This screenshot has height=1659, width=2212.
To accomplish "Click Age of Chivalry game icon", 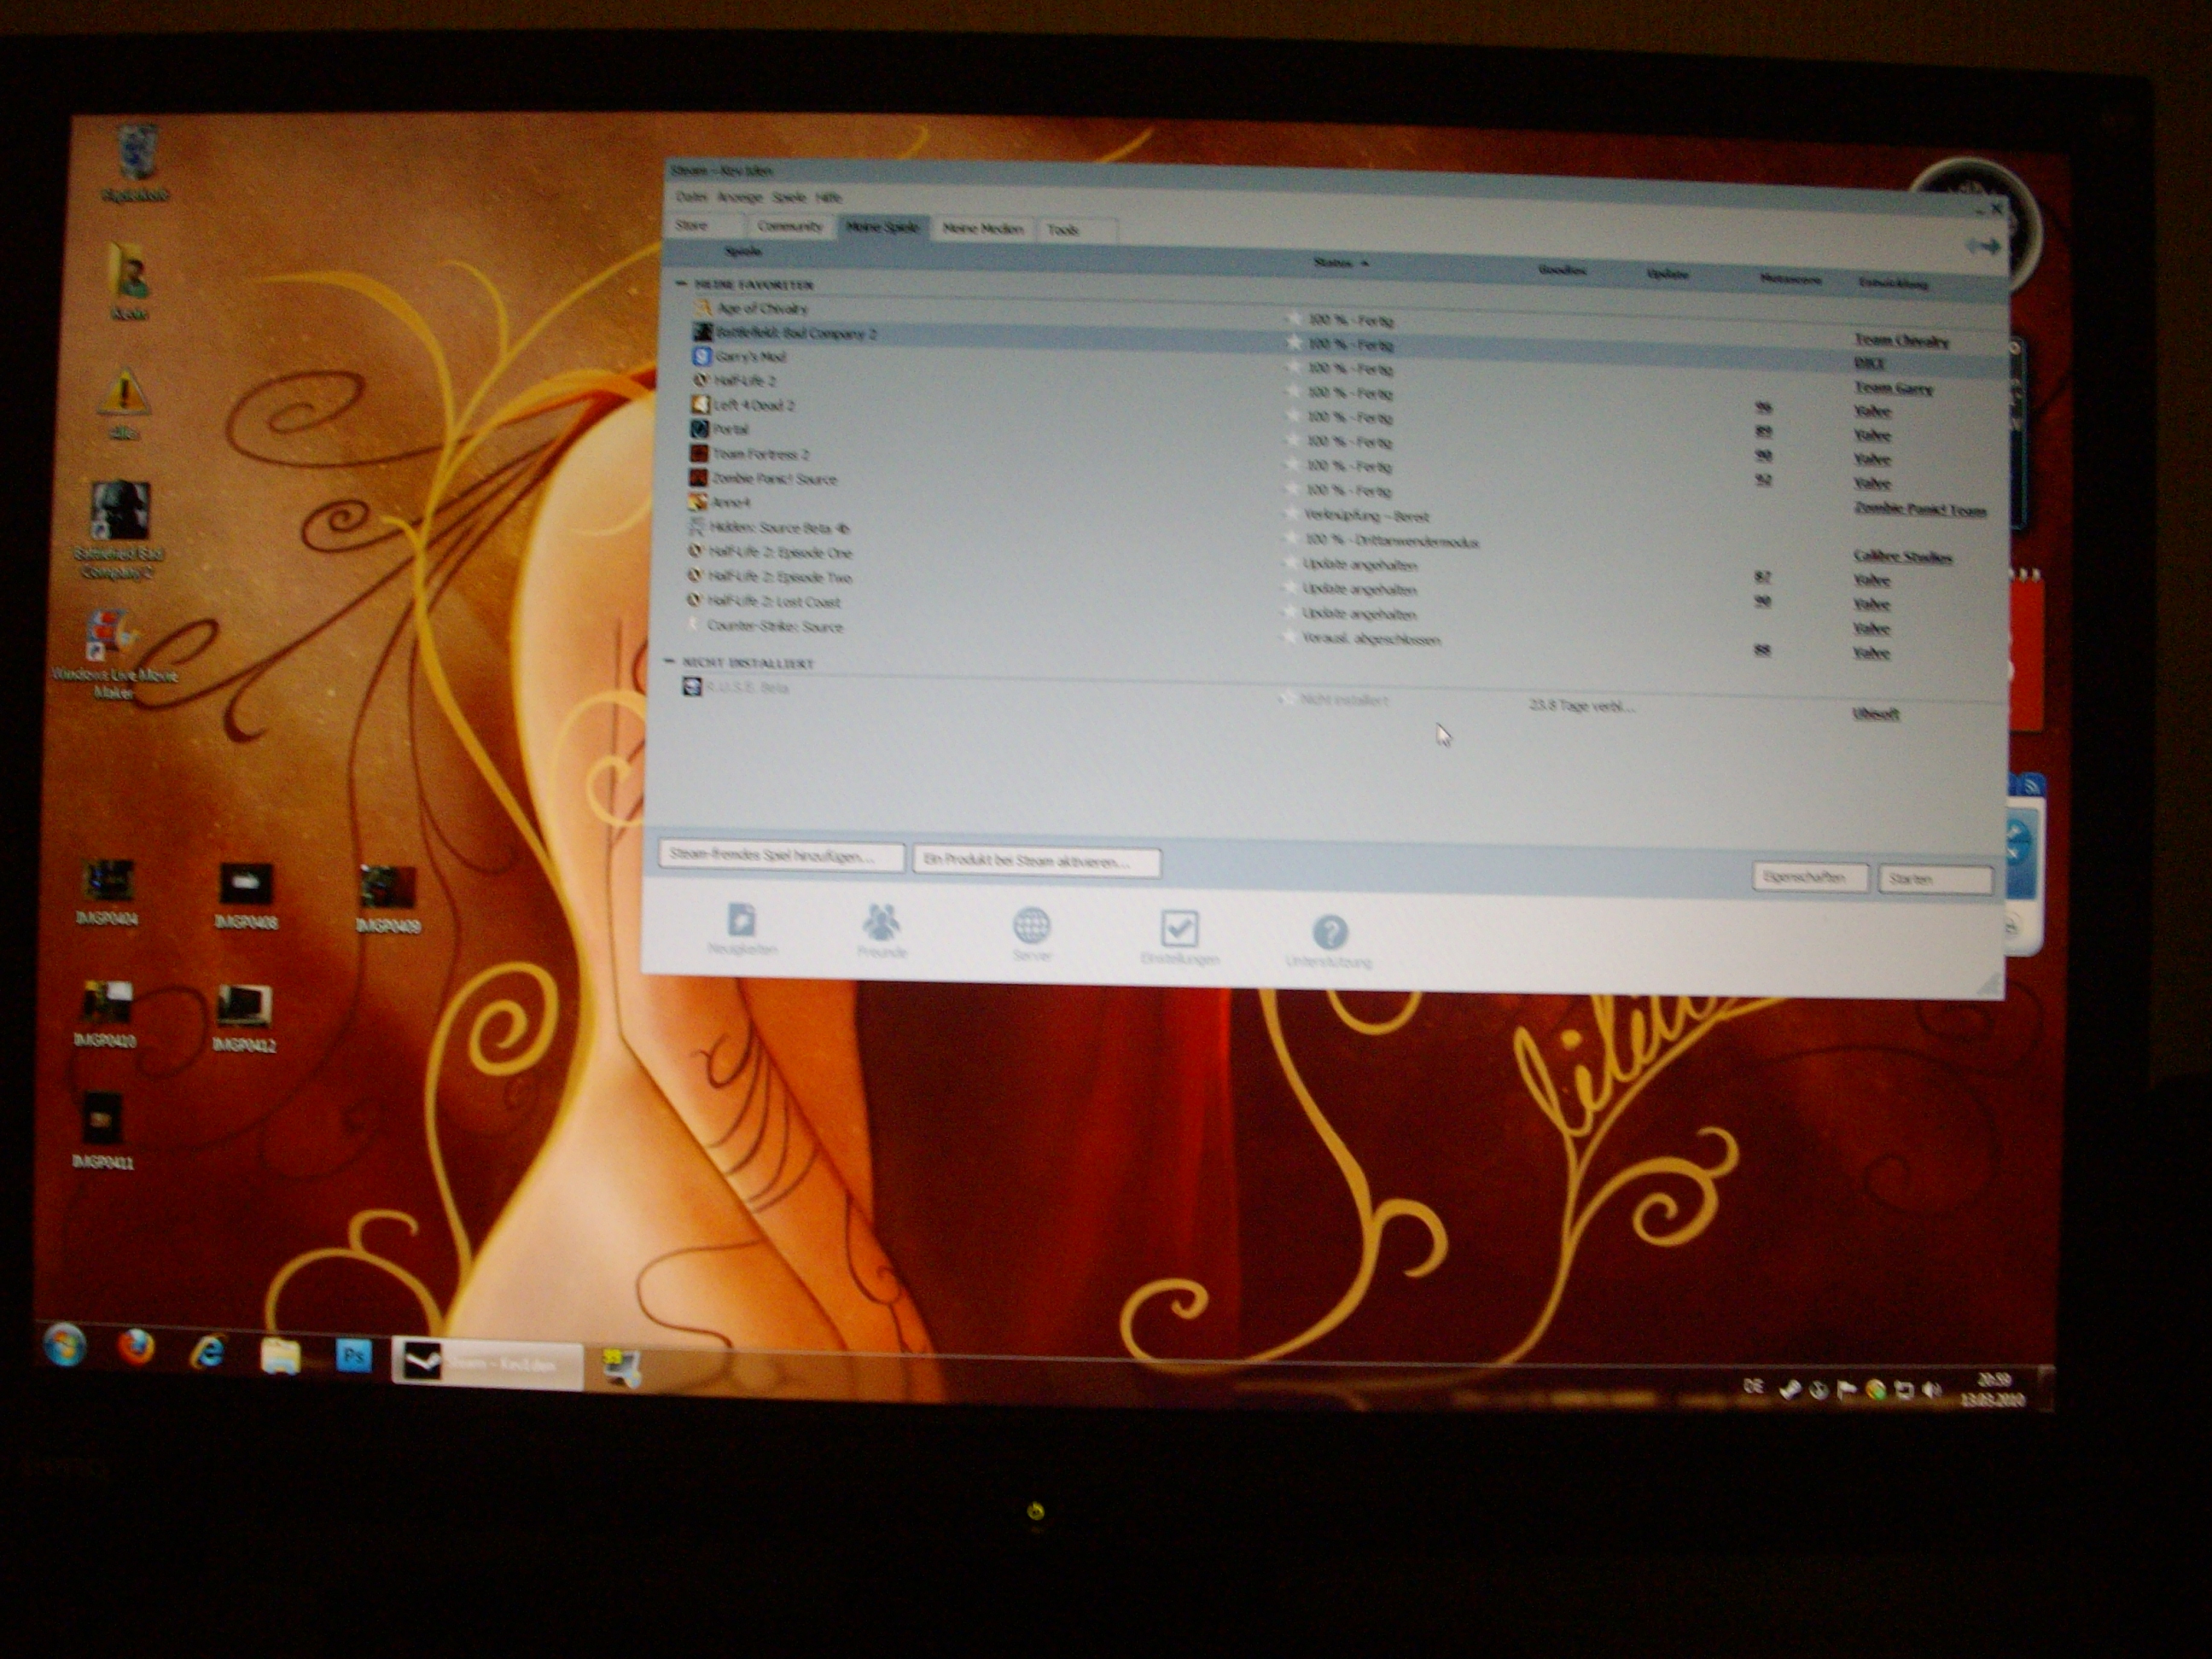I will (x=703, y=308).
